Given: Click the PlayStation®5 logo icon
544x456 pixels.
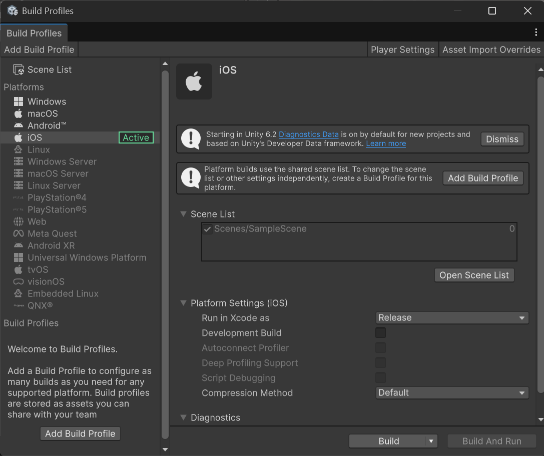Looking at the screenshot, I should pos(18,210).
